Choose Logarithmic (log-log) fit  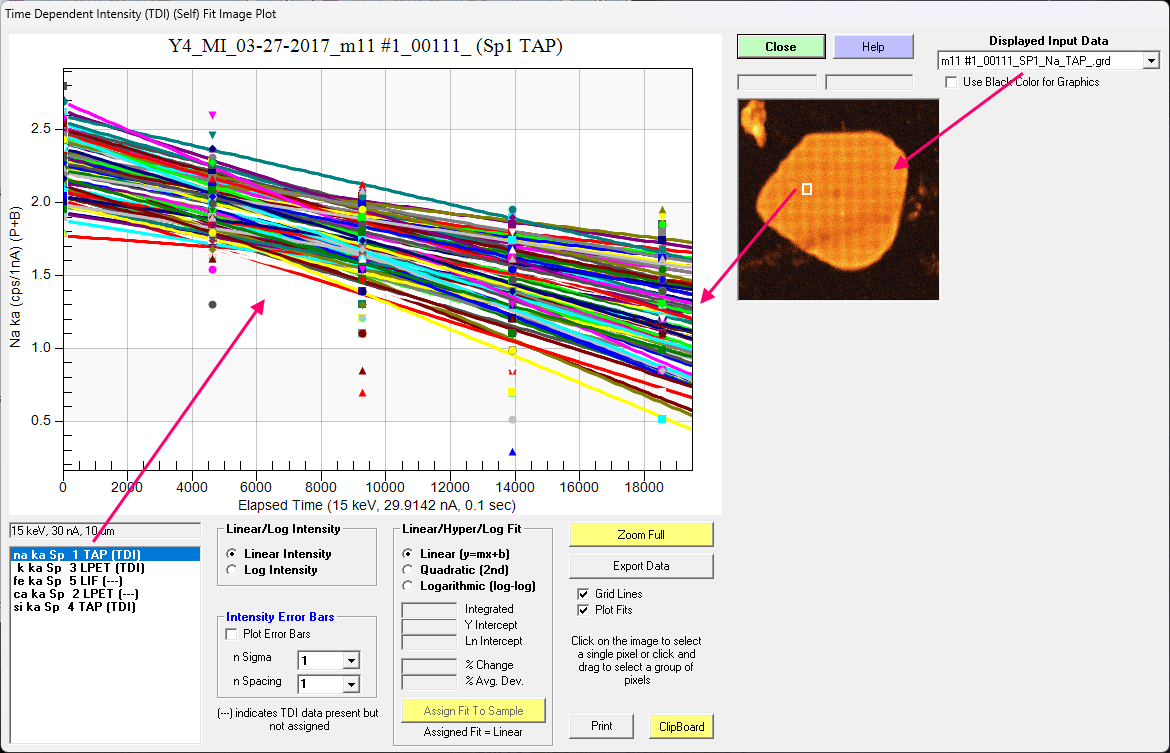click(x=407, y=585)
